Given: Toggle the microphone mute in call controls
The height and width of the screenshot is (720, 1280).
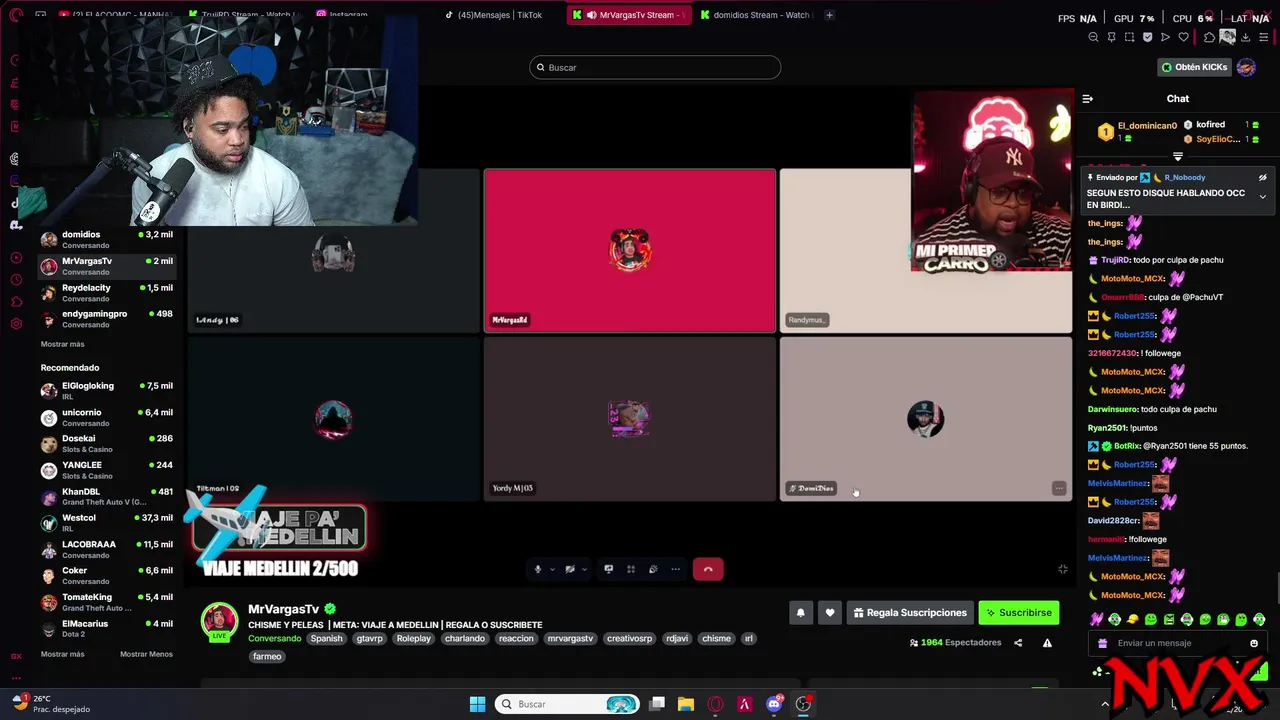Looking at the screenshot, I should 537,569.
